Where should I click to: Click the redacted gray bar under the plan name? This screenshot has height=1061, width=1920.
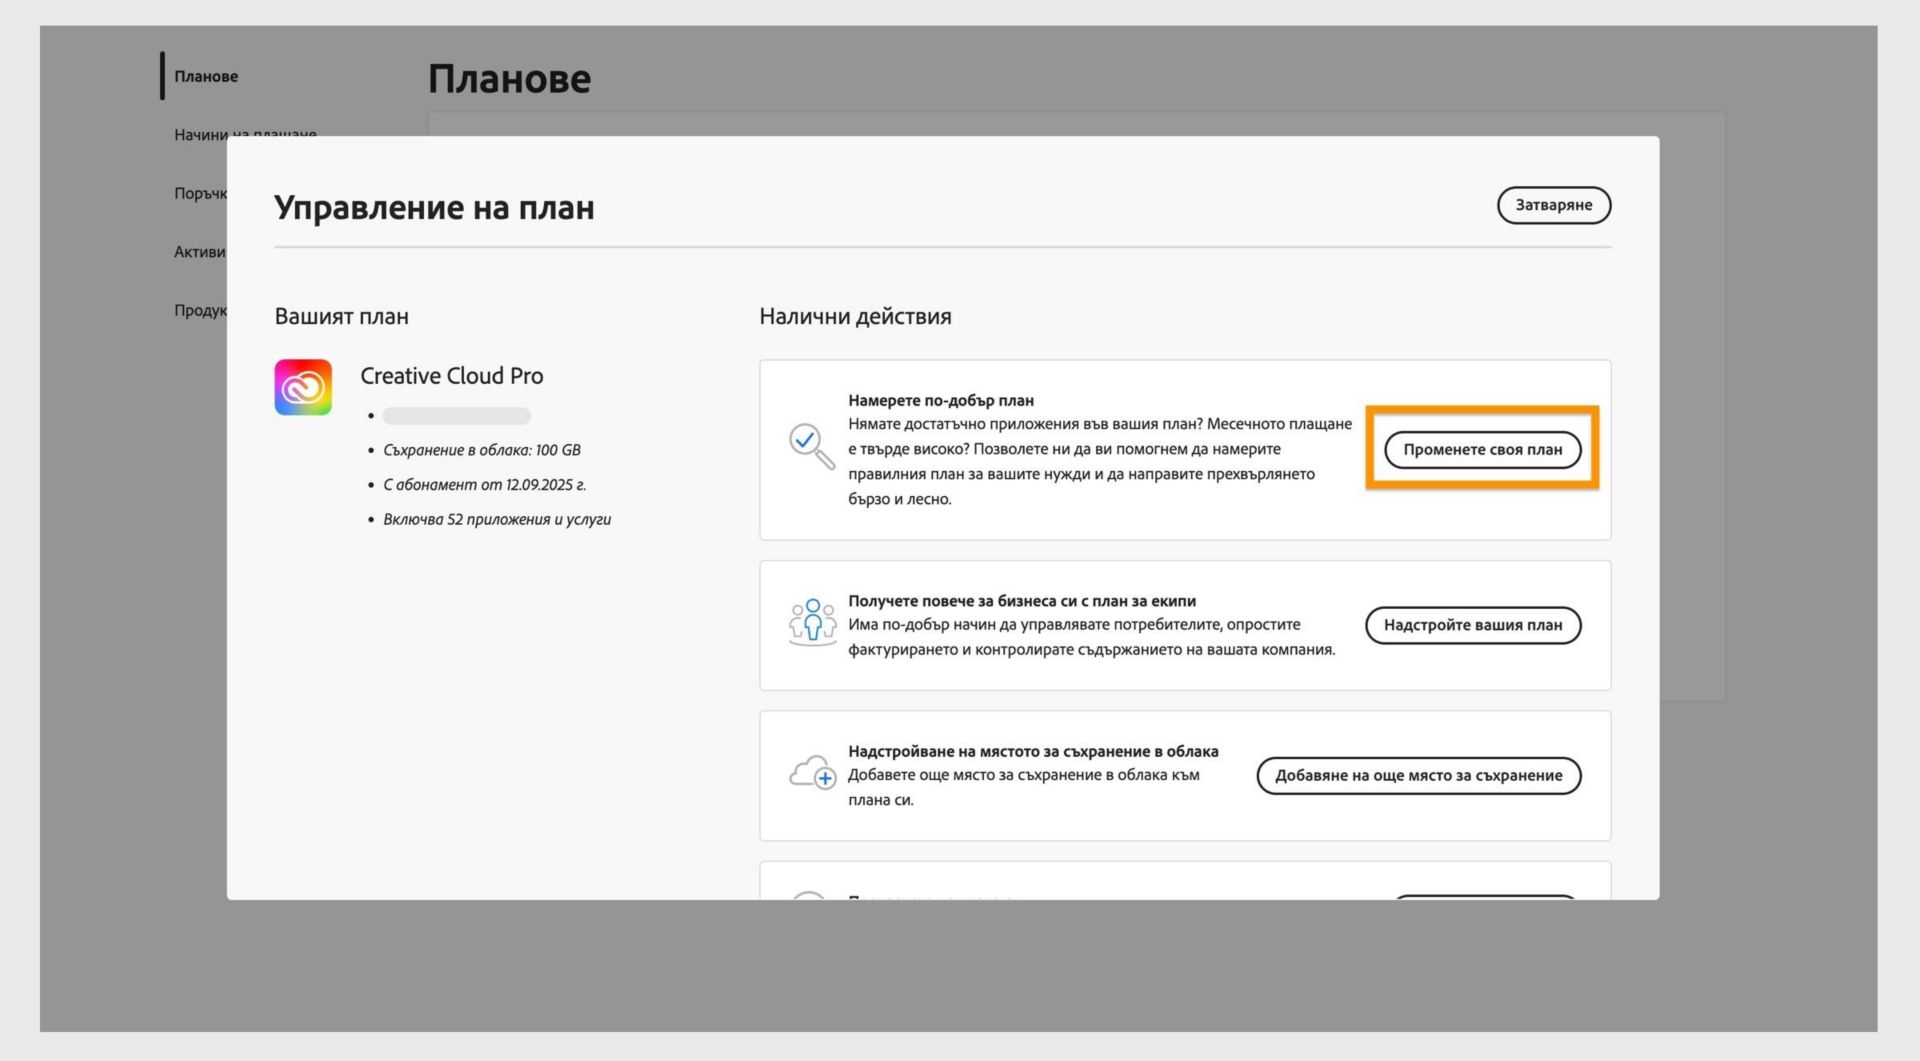(x=455, y=416)
